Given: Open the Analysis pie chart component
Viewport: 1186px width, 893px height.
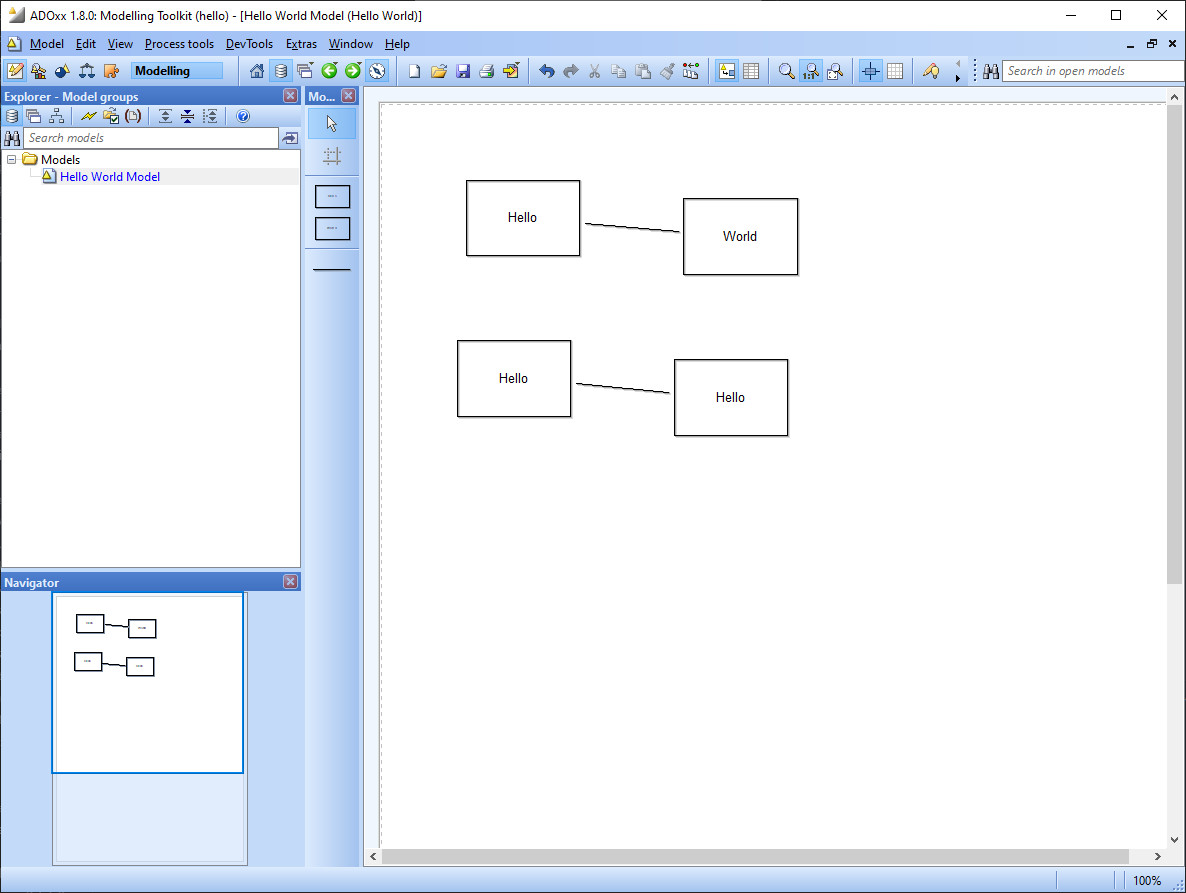Looking at the screenshot, I should pos(63,71).
